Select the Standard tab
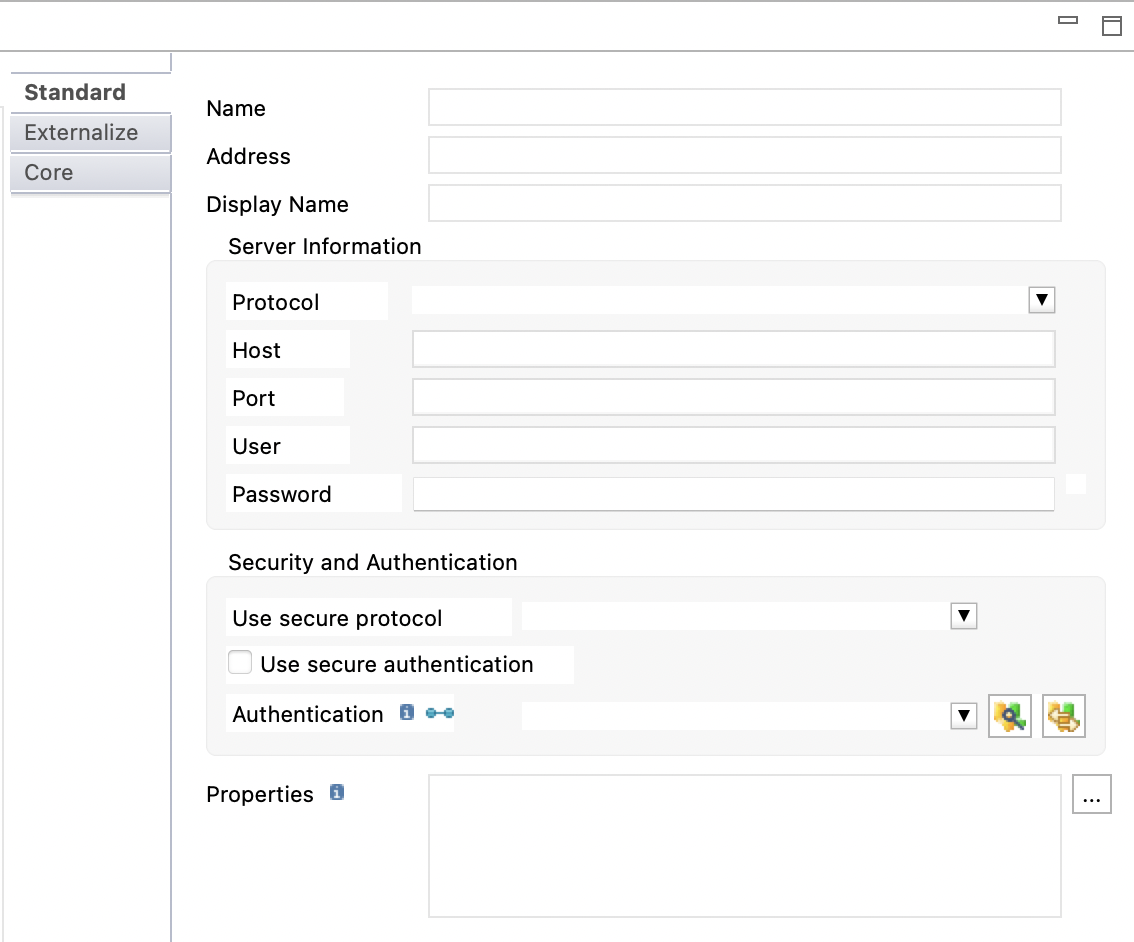 (74, 92)
